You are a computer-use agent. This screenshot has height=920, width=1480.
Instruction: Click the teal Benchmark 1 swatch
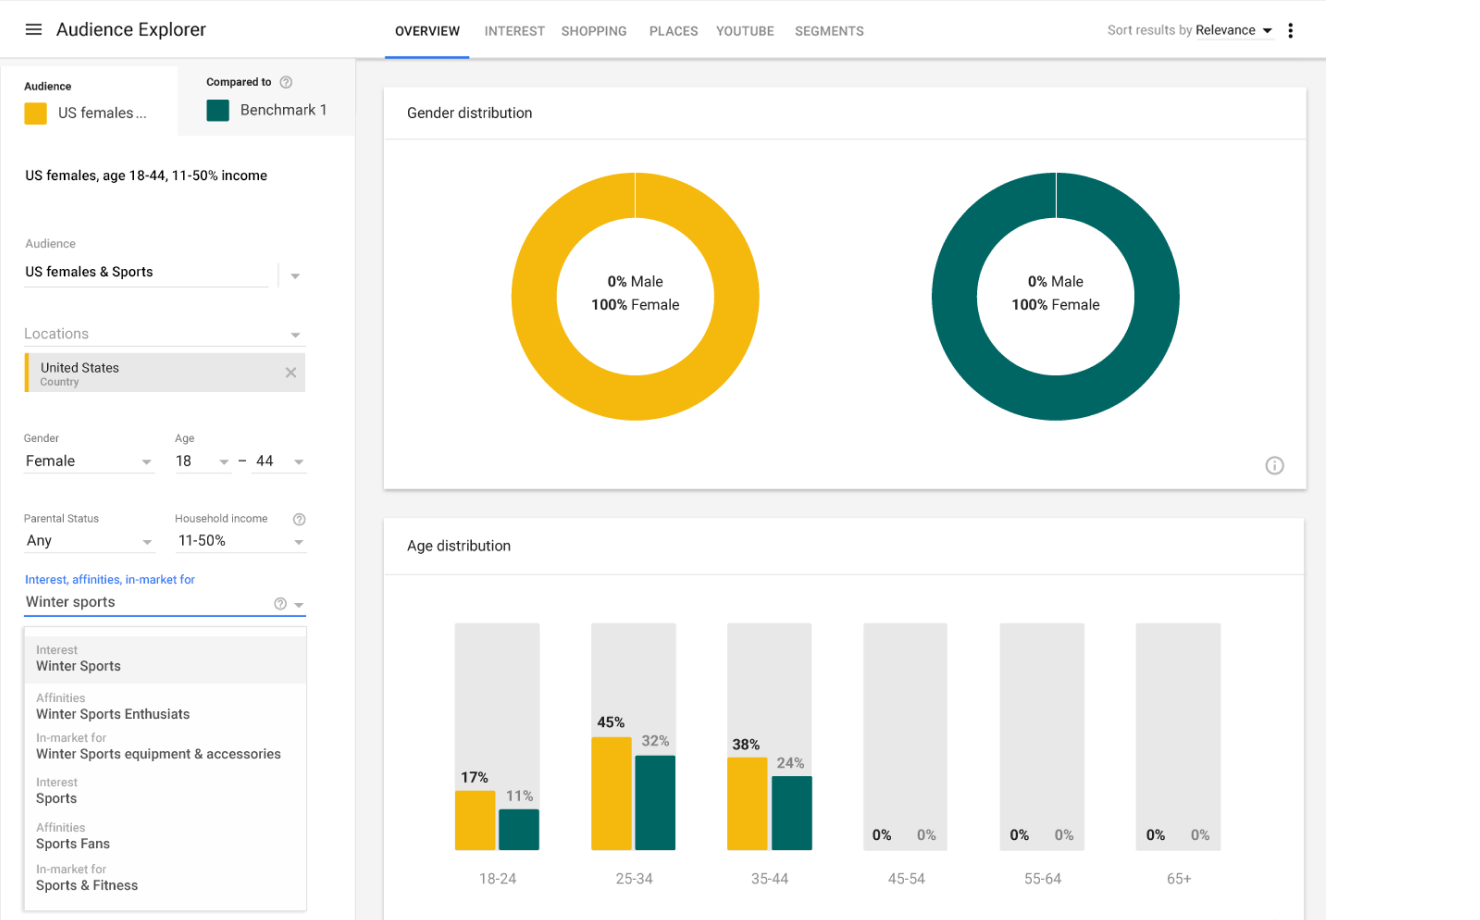coord(218,110)
